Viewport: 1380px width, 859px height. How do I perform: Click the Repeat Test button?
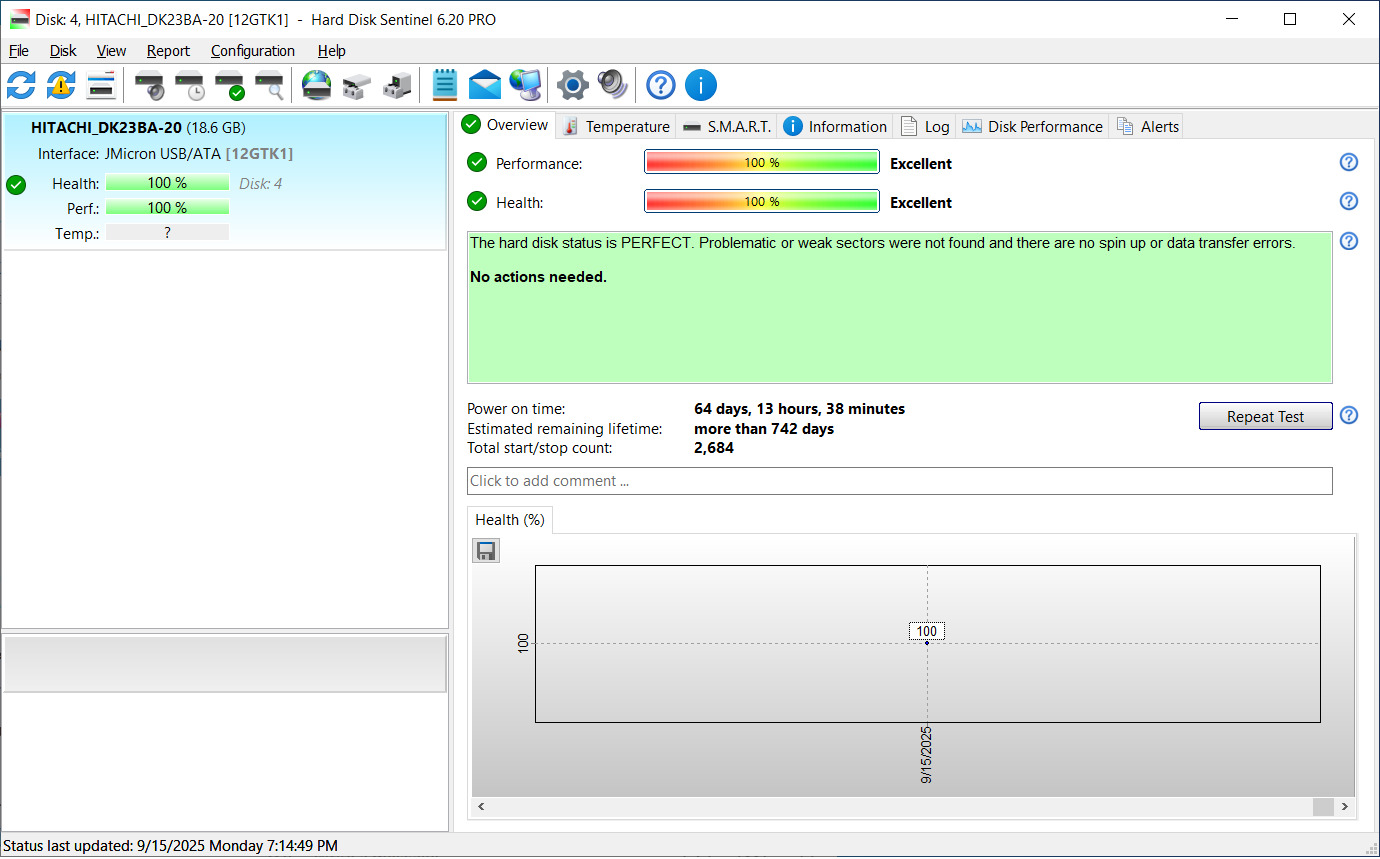coord(1266,416)
